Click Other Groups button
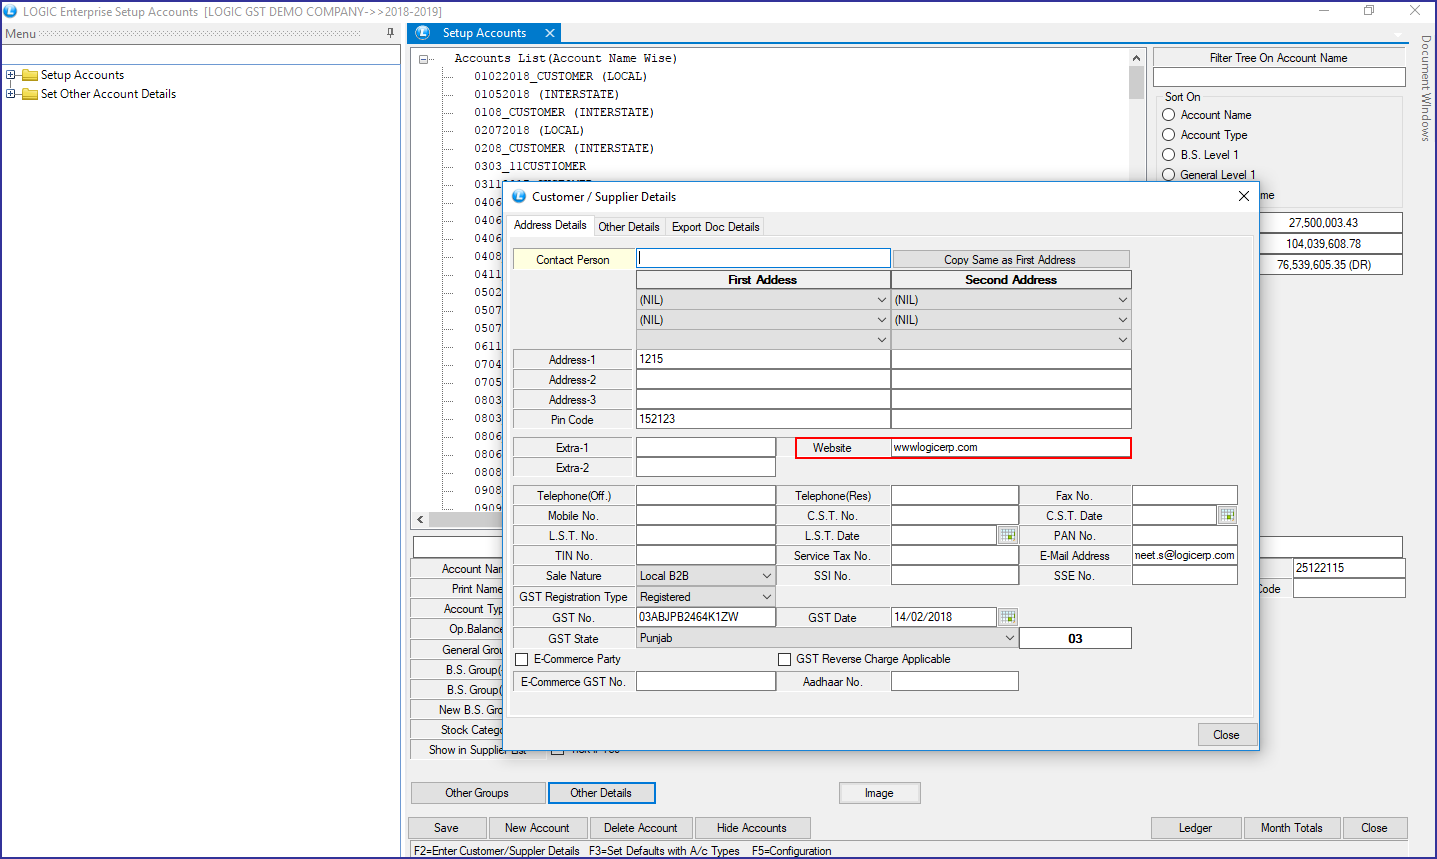The height and width of the screenshot is (859, 1437). [478, 793]
